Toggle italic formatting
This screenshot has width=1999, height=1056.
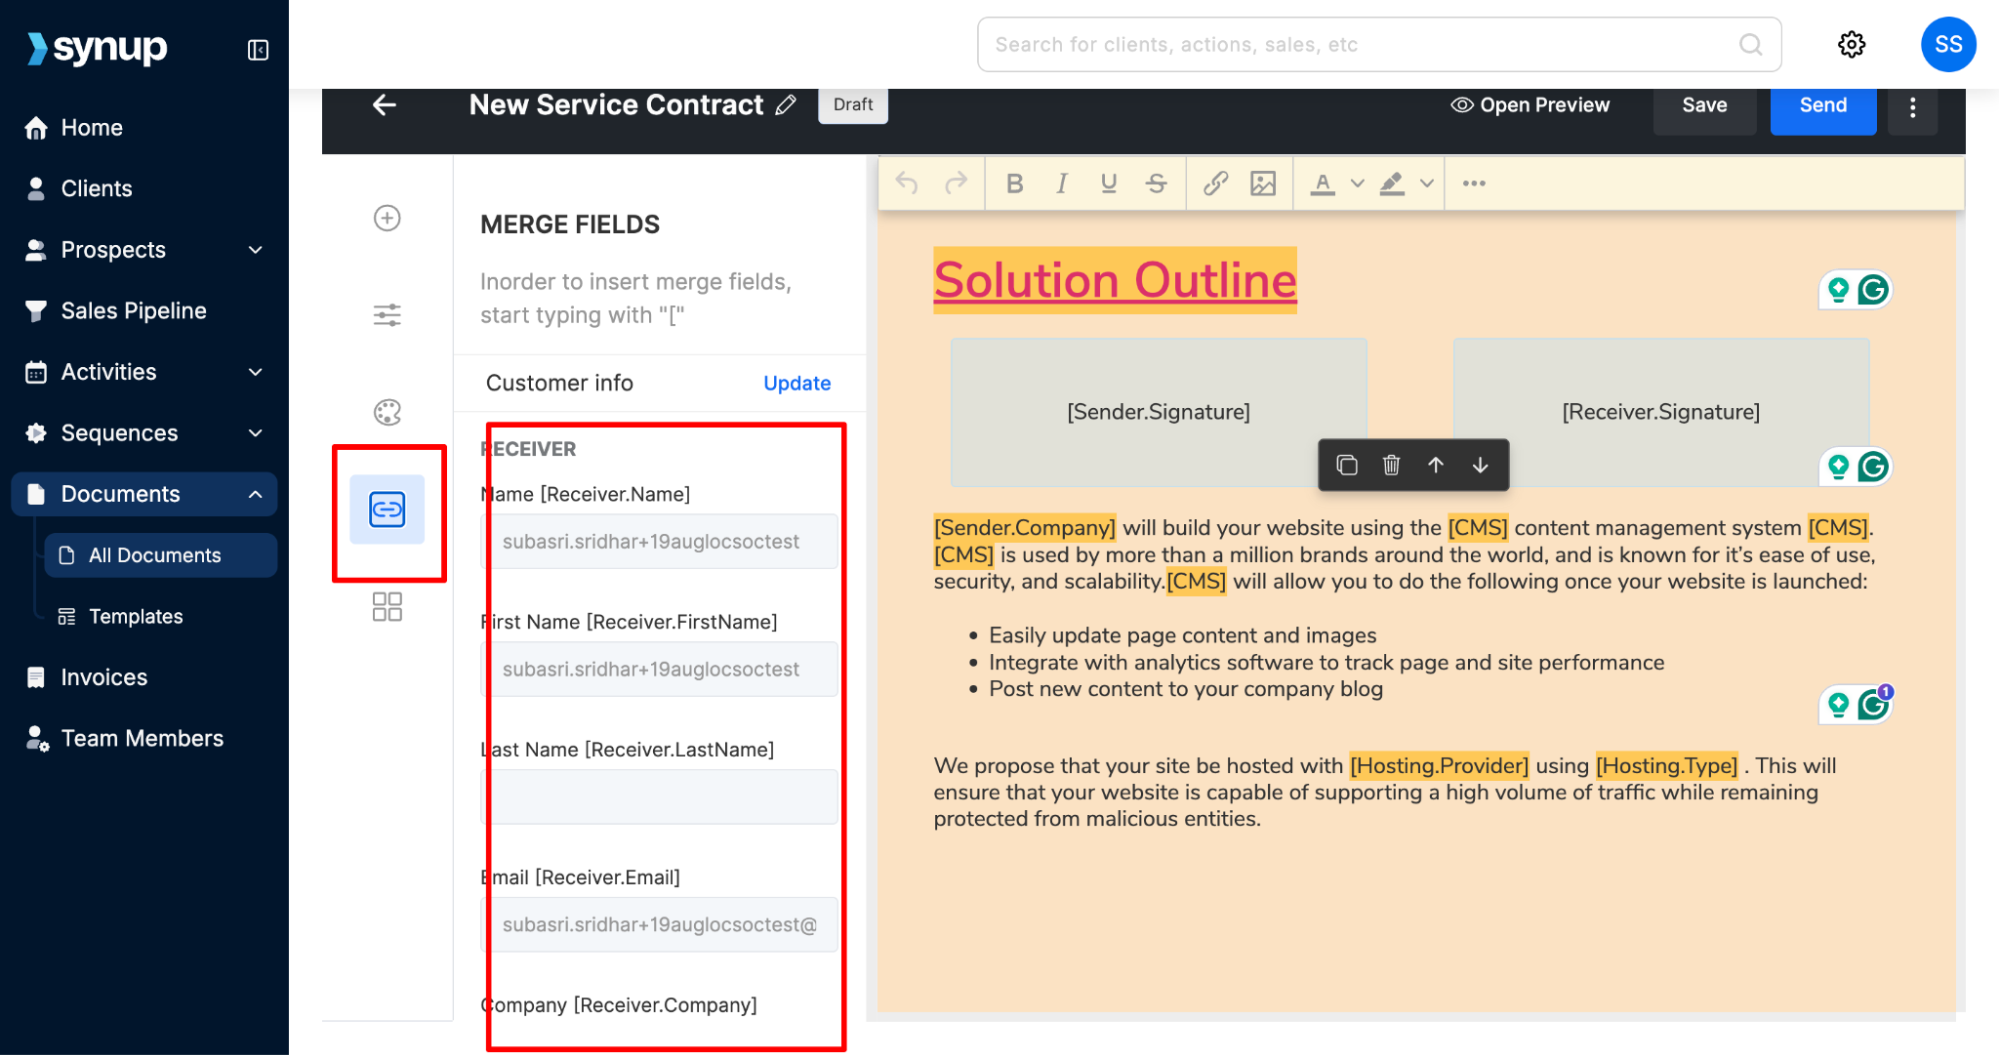pos(1062,183)
